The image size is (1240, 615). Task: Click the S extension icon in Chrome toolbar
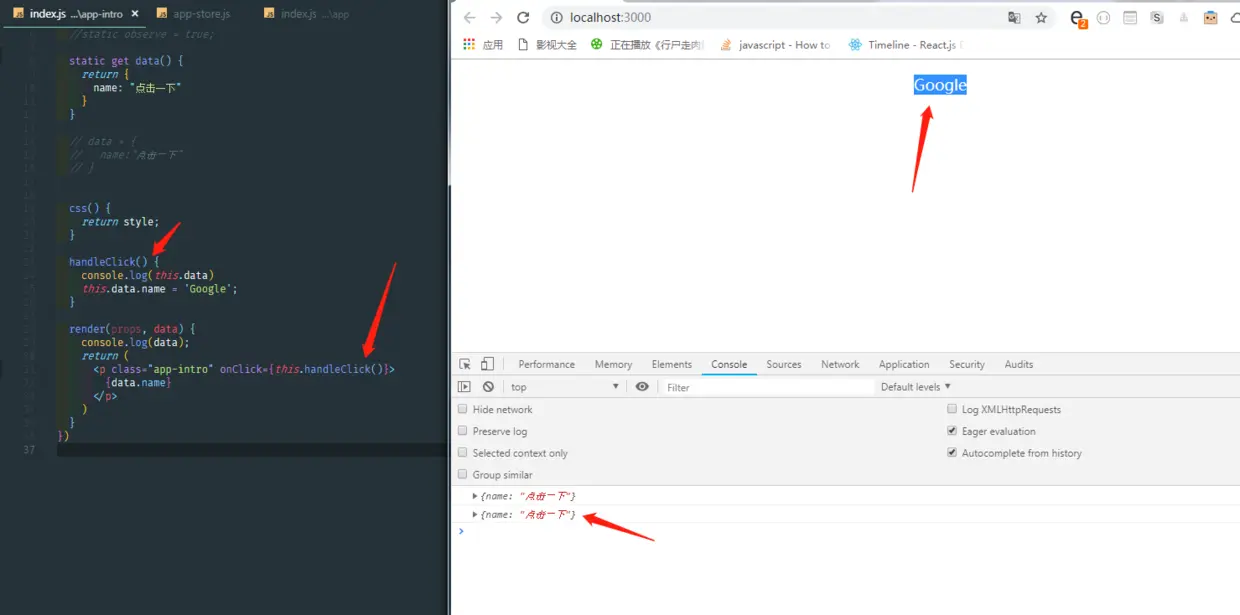pyautogui.click(x=1157, y=18)
